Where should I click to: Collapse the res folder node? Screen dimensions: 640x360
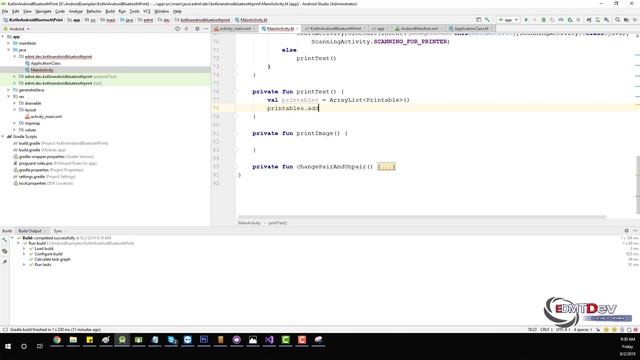pos(9,97)
